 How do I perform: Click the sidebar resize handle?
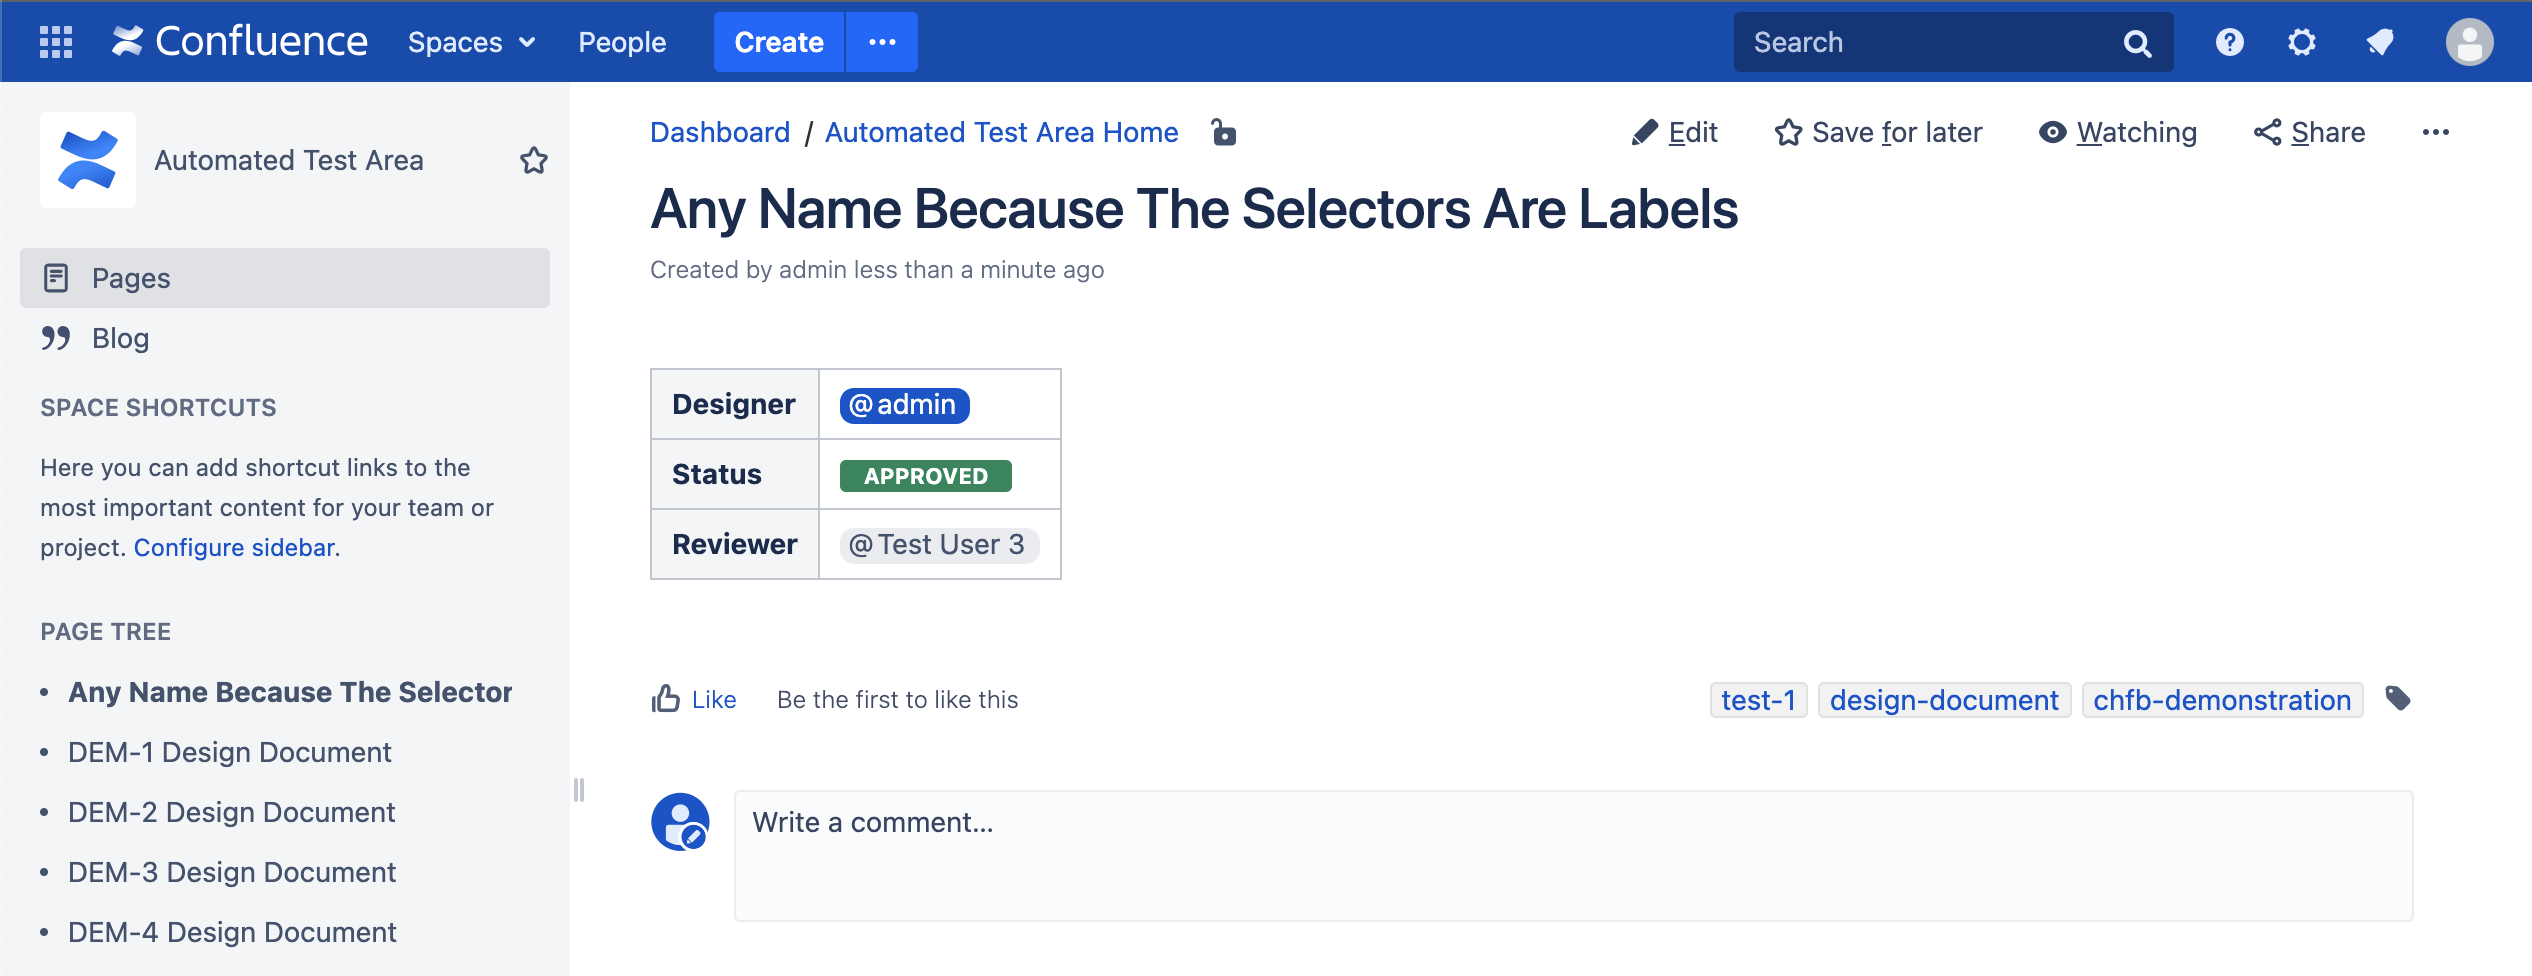click(579, 790)
